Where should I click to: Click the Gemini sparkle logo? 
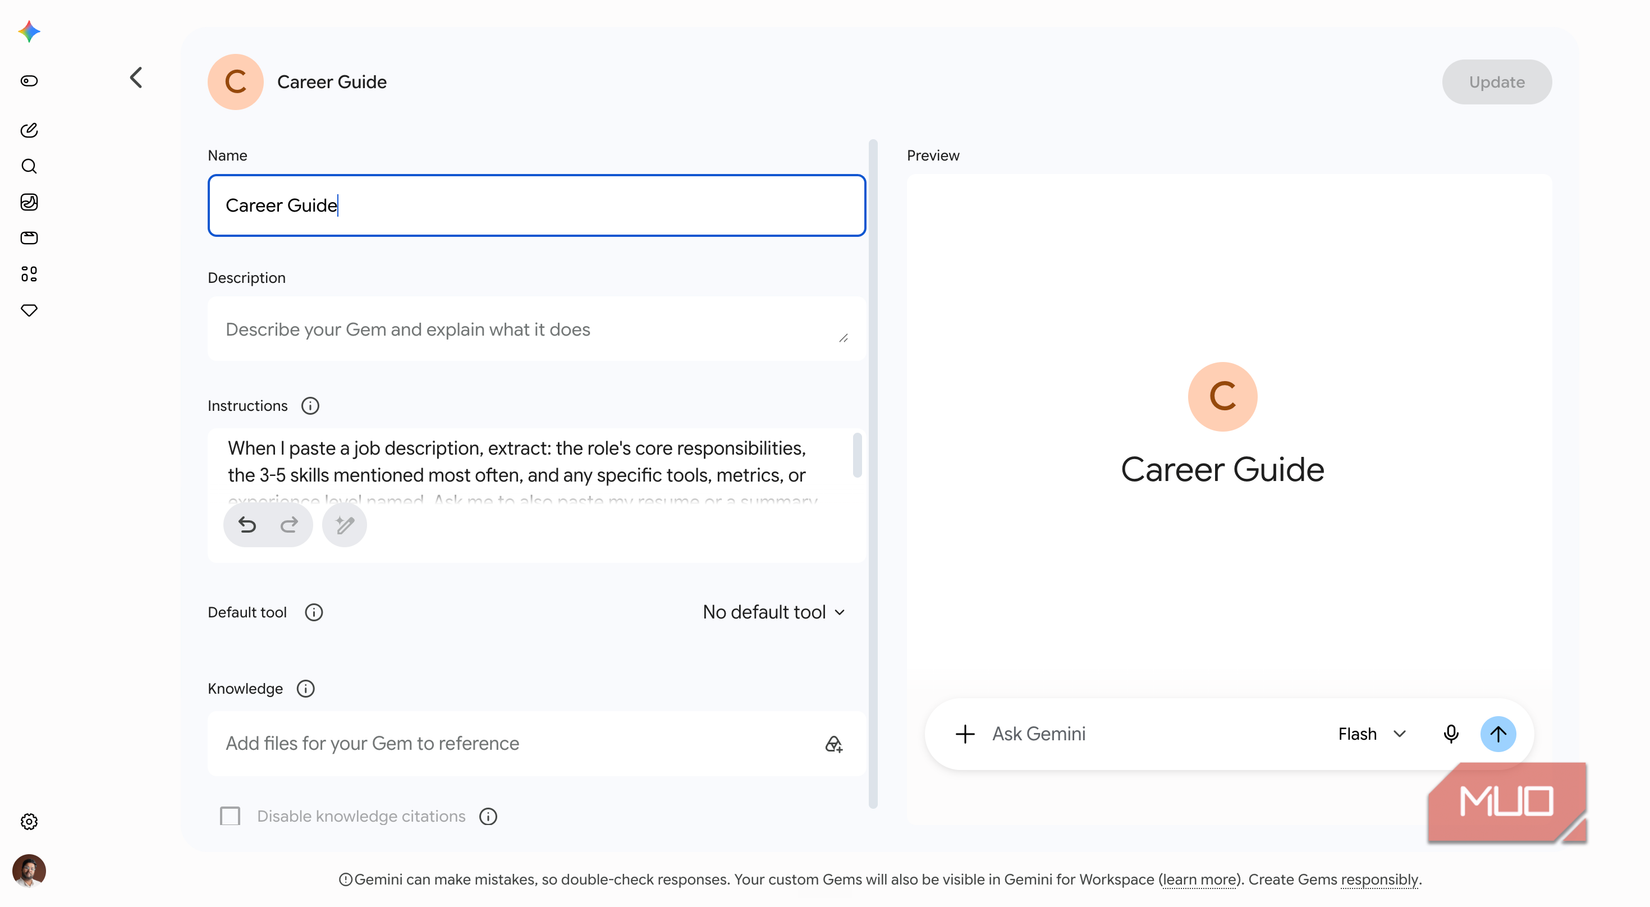tap(29, 32)
